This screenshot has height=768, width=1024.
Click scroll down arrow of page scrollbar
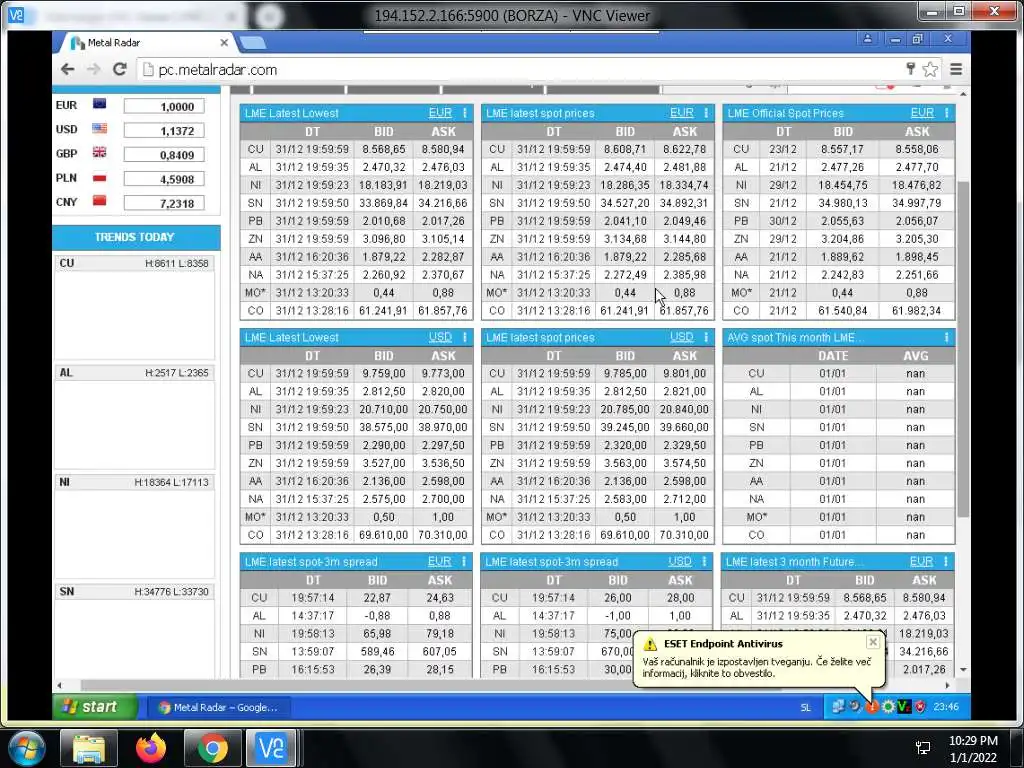click(963, 671)
